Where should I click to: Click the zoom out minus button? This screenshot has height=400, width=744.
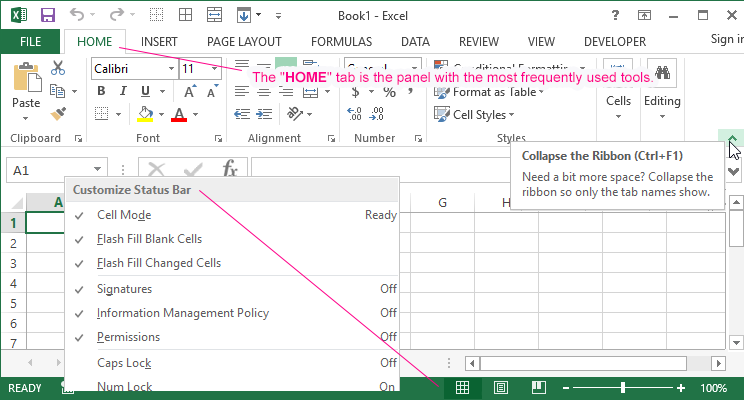(x=566, y=388)
